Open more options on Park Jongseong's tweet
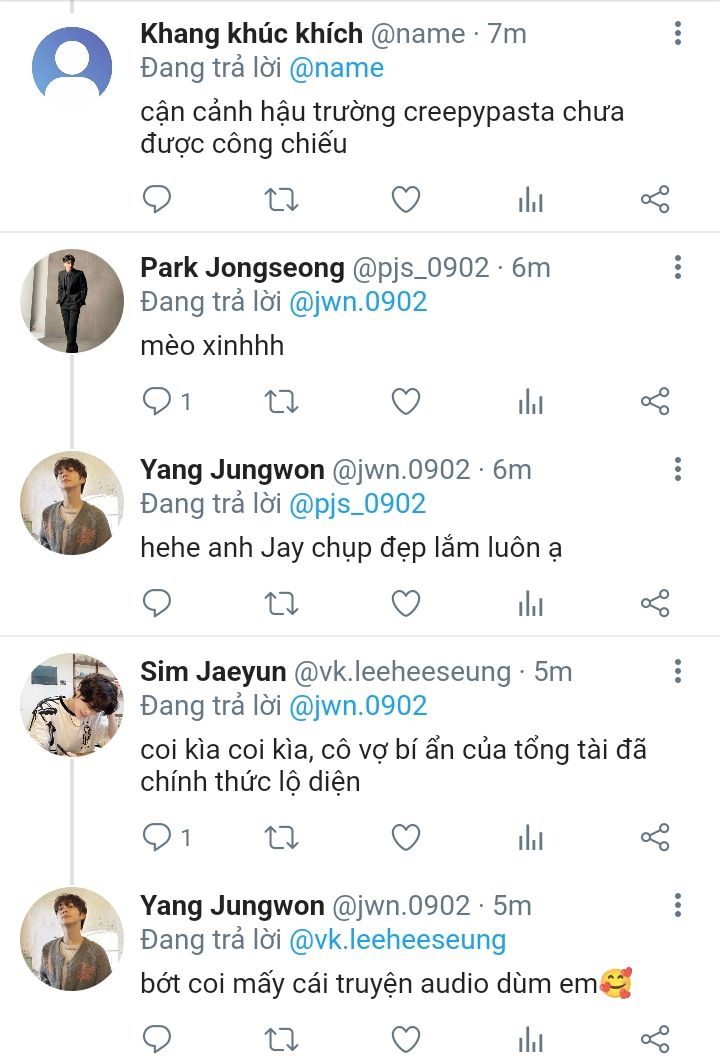This screenshot has width=720, height=1058. (x=678, y=268)
